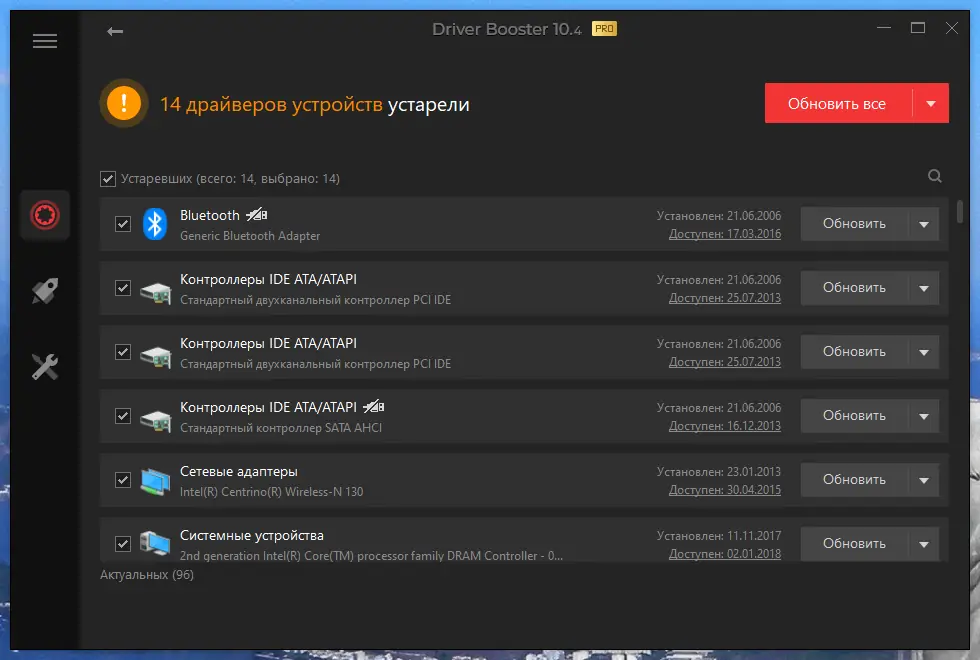Click the driver list vertical scrollbar
This screenshot has height=660, width=980.
pos(959,211)
